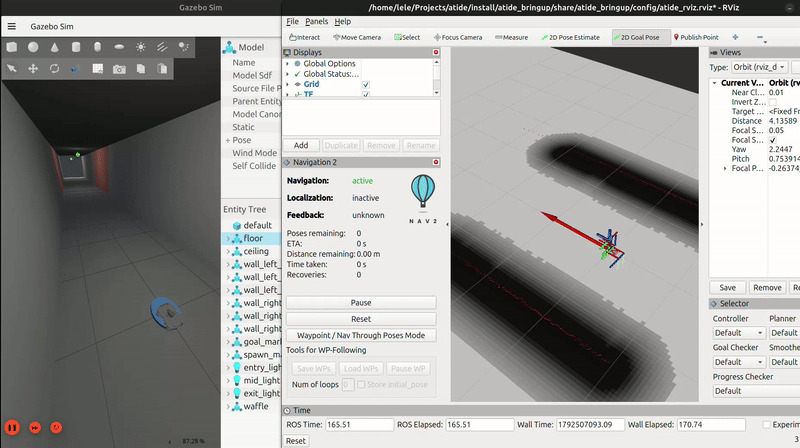Toggle the Grid display checkbox
800x448 pixels.
[366, 84]
